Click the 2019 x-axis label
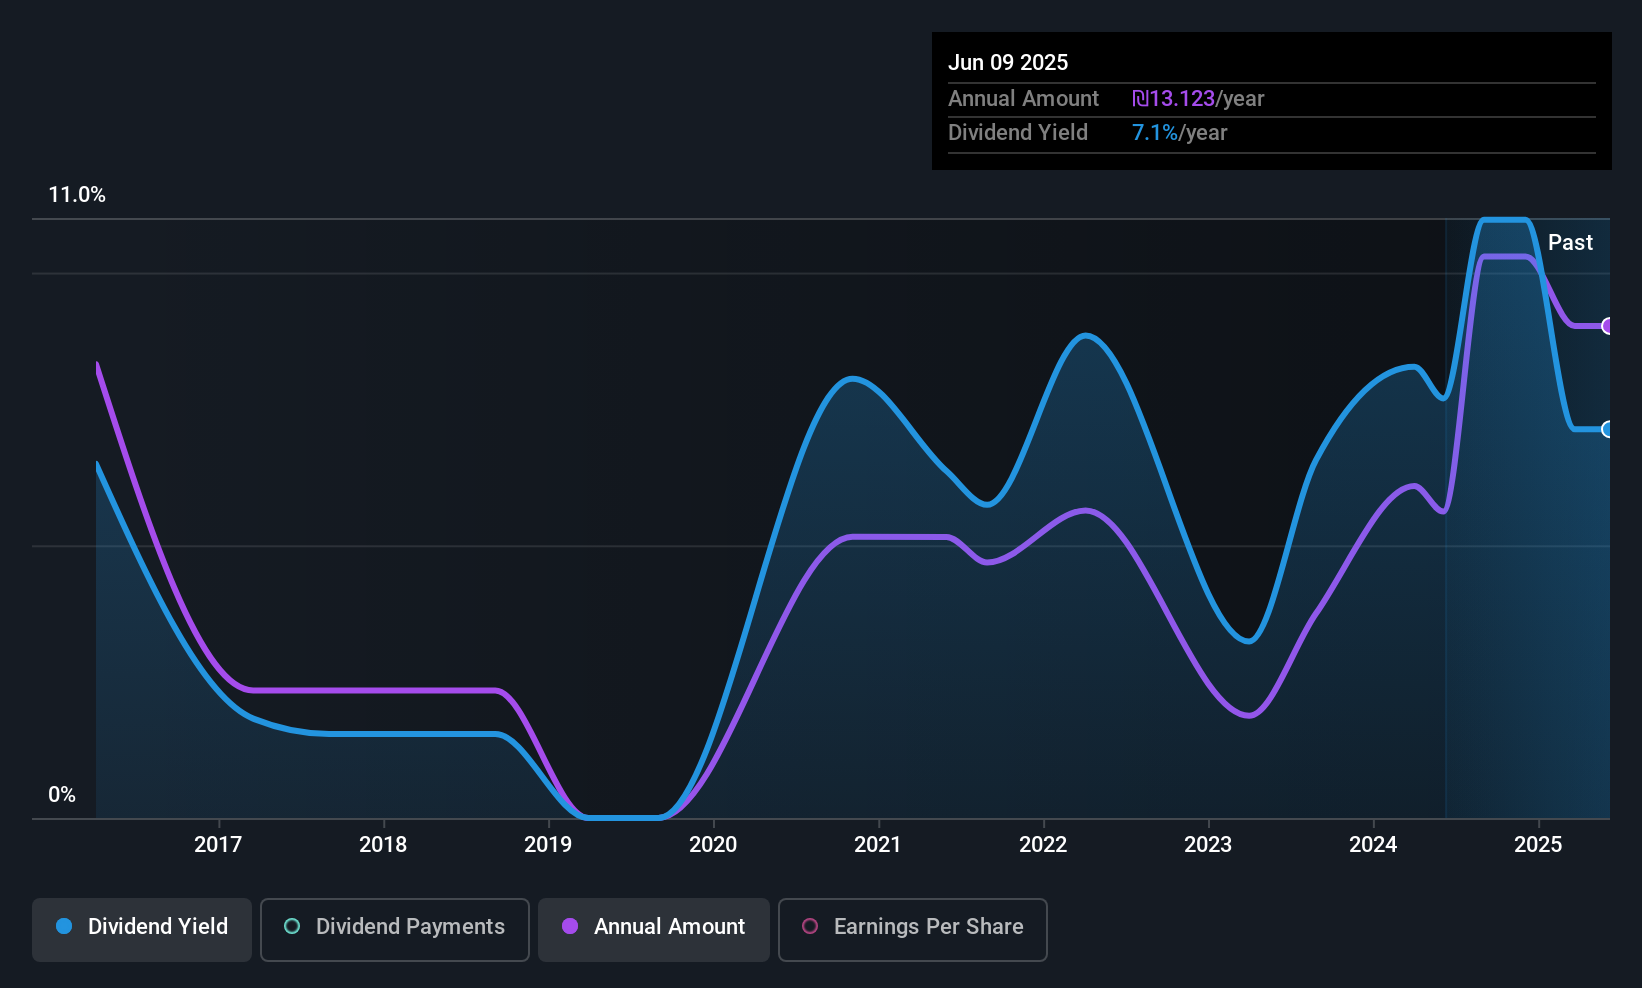1642x988 pixels. coord(548,844)
